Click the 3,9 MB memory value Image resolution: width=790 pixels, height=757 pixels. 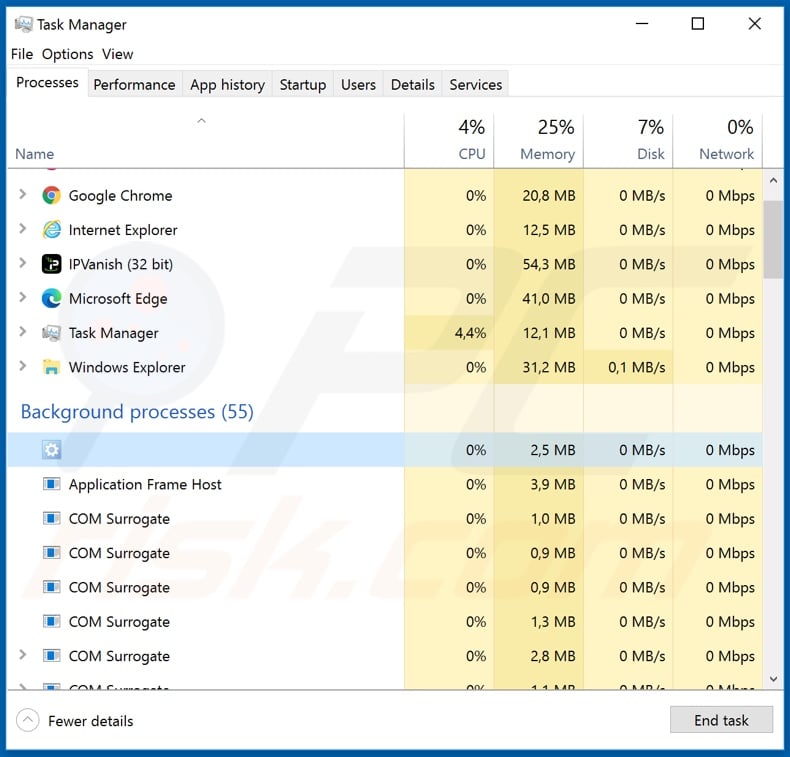click(553, 484)
